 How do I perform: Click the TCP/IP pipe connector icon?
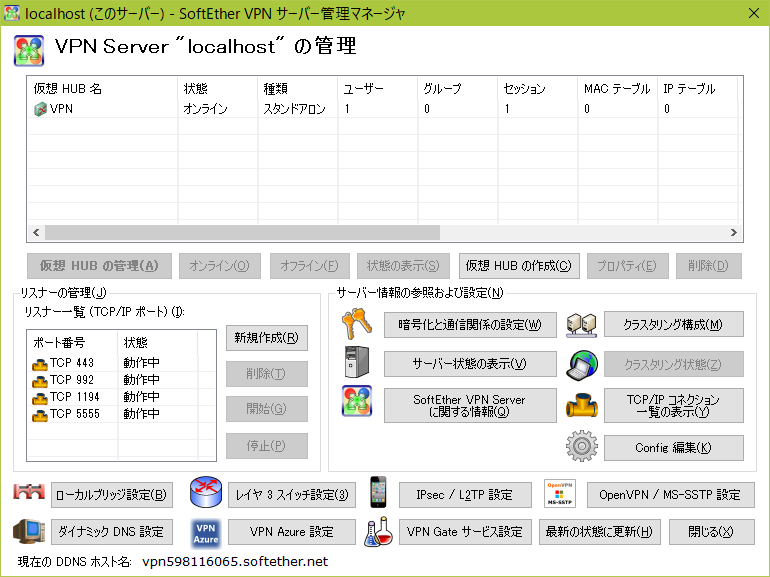pos(582,405)
